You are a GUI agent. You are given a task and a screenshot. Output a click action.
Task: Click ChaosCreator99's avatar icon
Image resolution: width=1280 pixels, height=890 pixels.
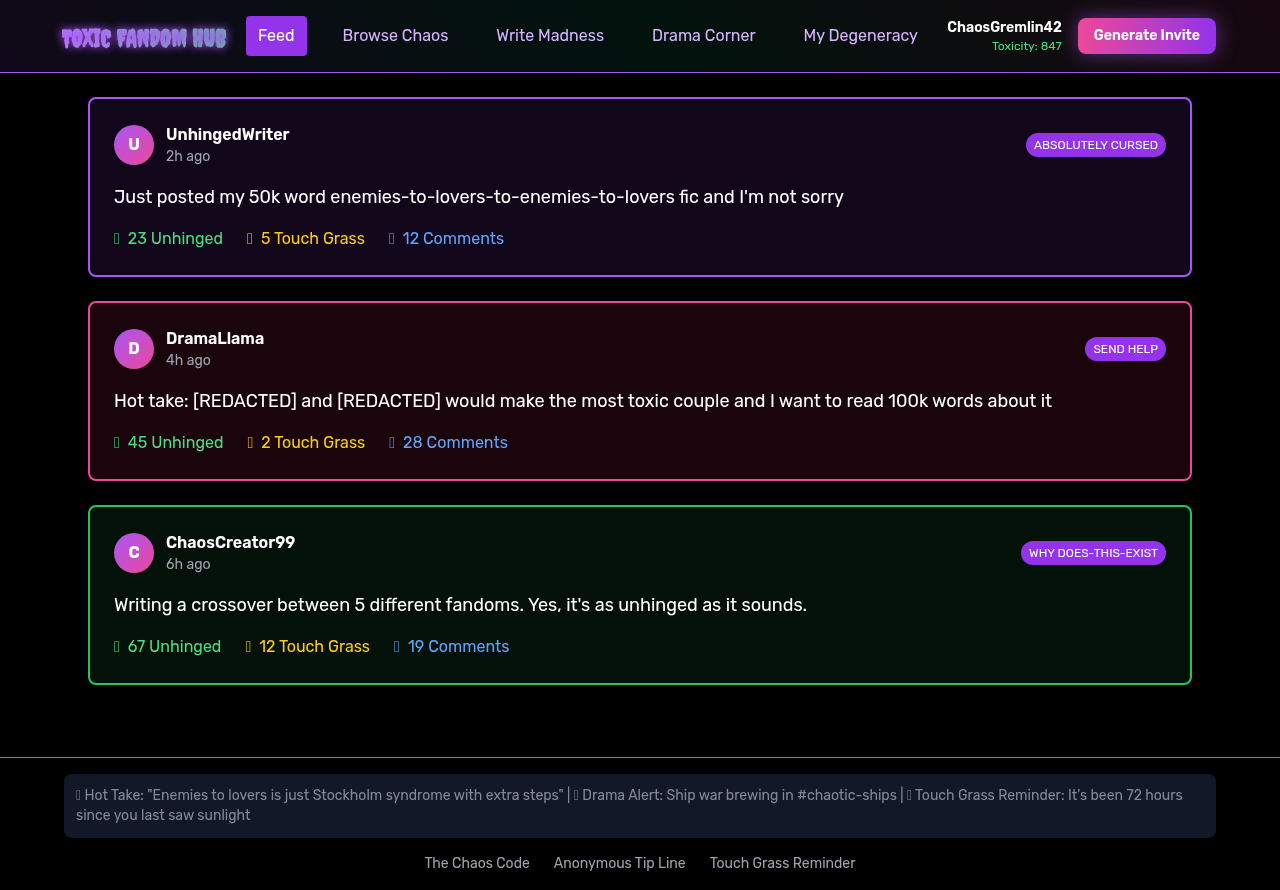[x=133, y=552]
